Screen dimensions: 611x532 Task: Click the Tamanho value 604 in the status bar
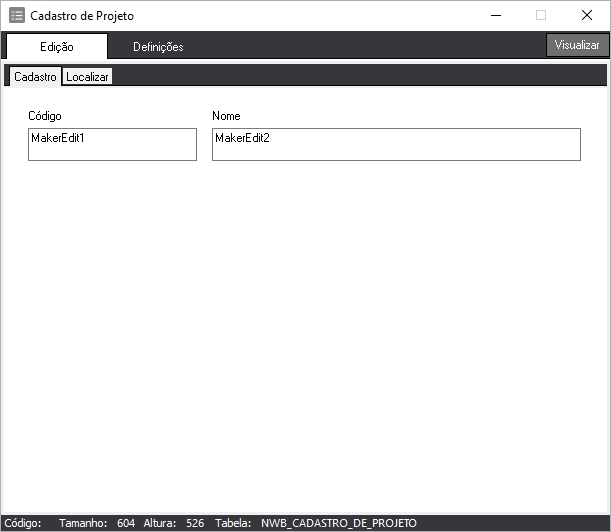pos(126,523)
